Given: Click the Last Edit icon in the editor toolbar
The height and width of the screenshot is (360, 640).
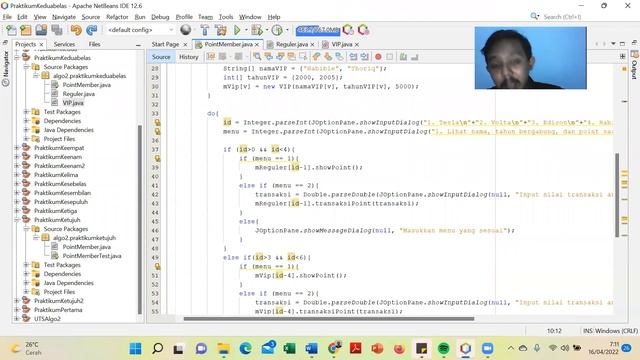Looking at the screenshot, I should click(x=211, y=57).
